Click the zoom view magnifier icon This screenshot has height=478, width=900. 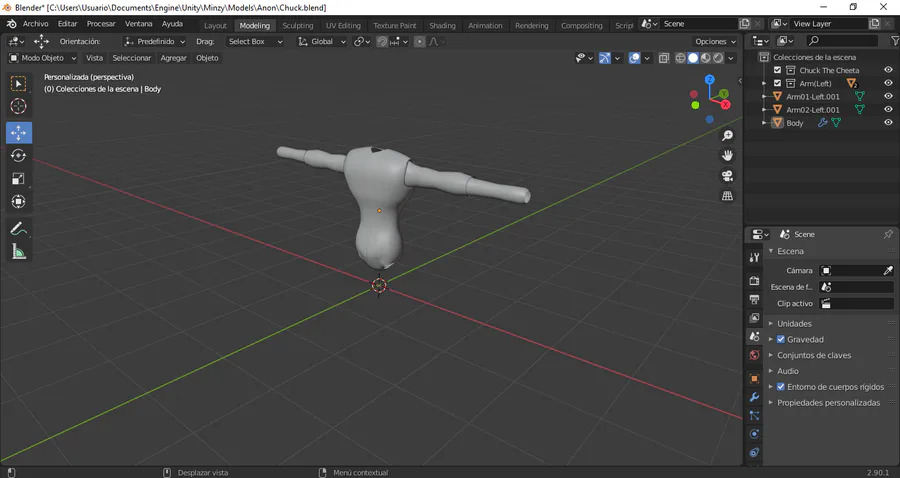727,135
